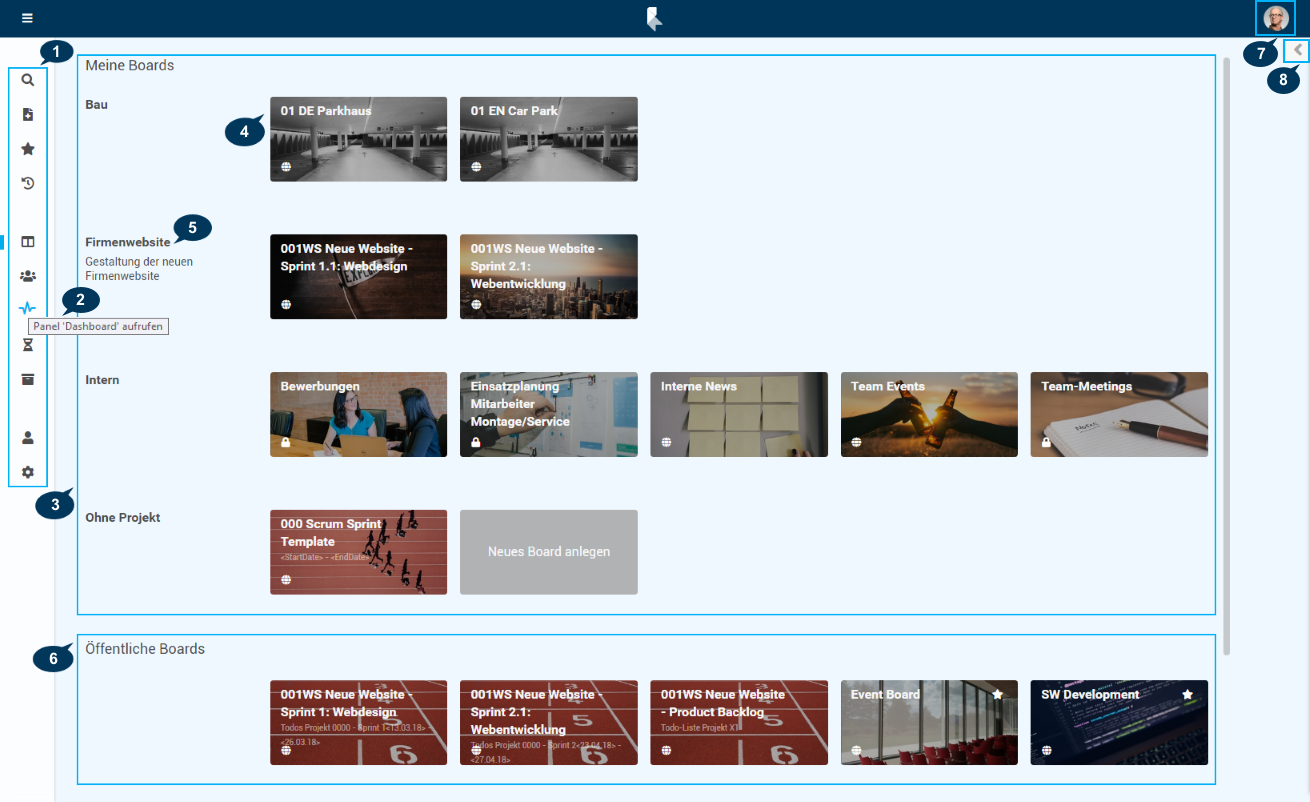Open the hamburger menu at top left

pyautogui.click(x=27, y=18)
